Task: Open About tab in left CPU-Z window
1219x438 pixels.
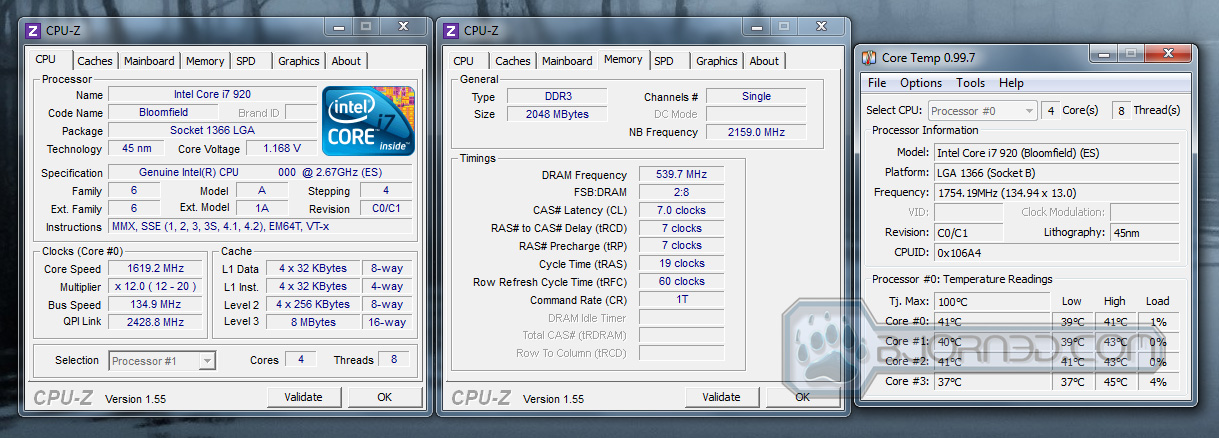Action: pos(346,61)
